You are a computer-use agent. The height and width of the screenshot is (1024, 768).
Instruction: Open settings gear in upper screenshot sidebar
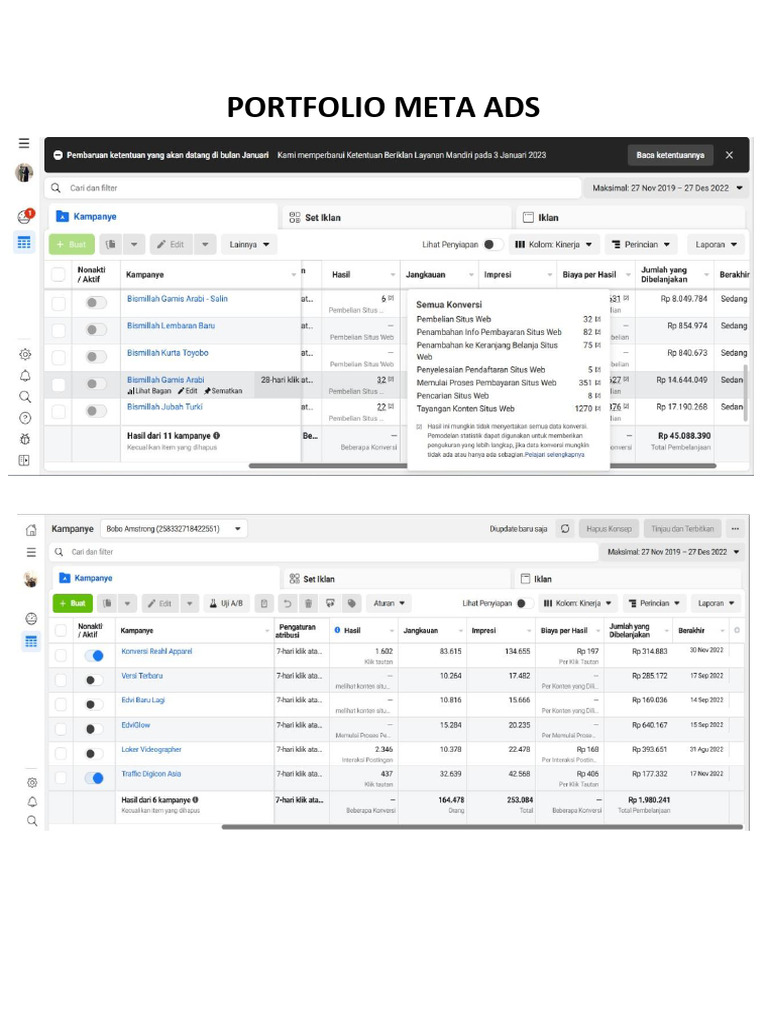(25, 355)
